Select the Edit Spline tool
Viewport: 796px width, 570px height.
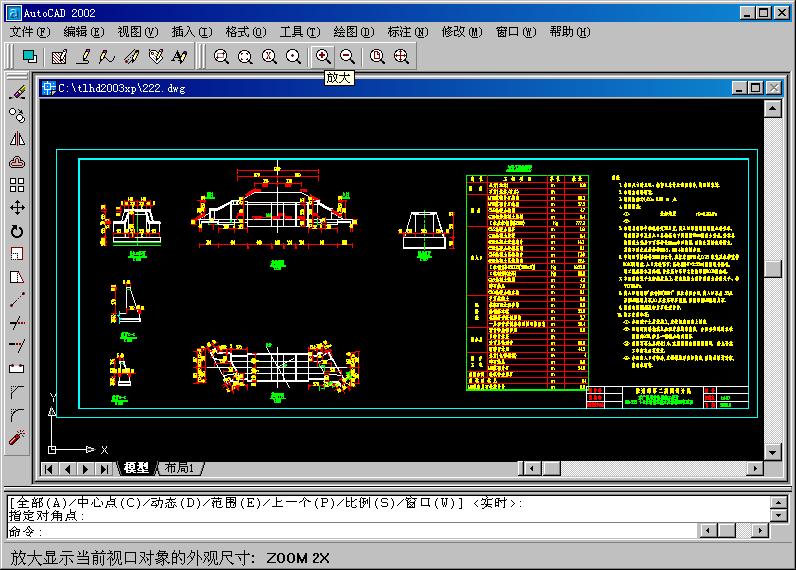[x=107, y=56]
